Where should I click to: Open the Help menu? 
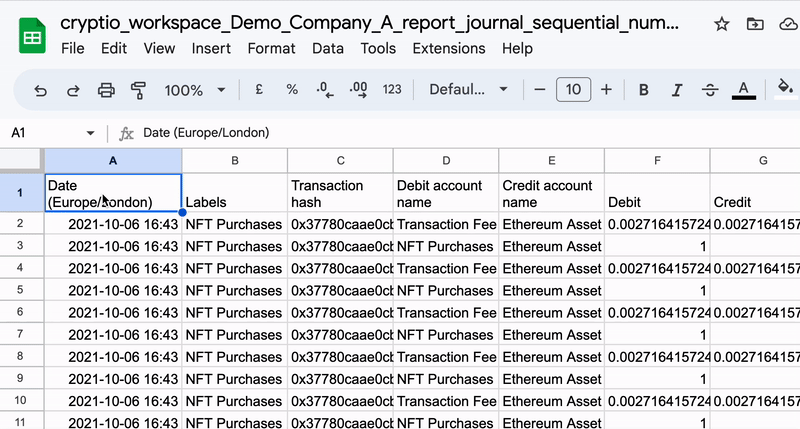[x=517, y=48]
